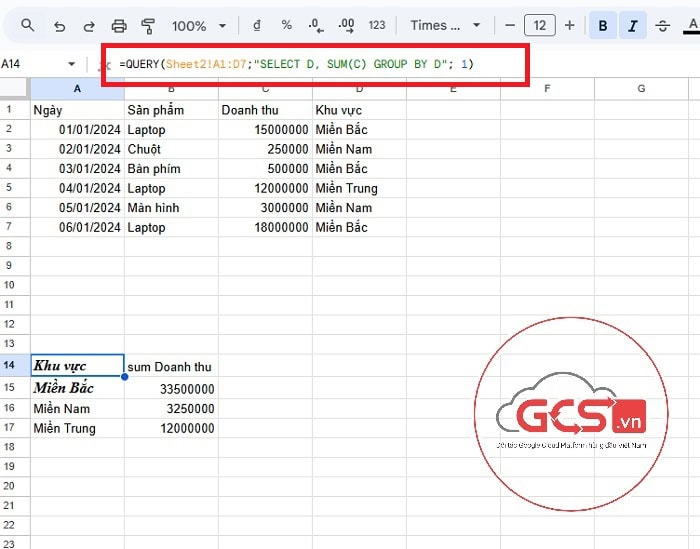Toggle bold formatting
The width and height of the screenshot is (700, 549).
[602, 25]
